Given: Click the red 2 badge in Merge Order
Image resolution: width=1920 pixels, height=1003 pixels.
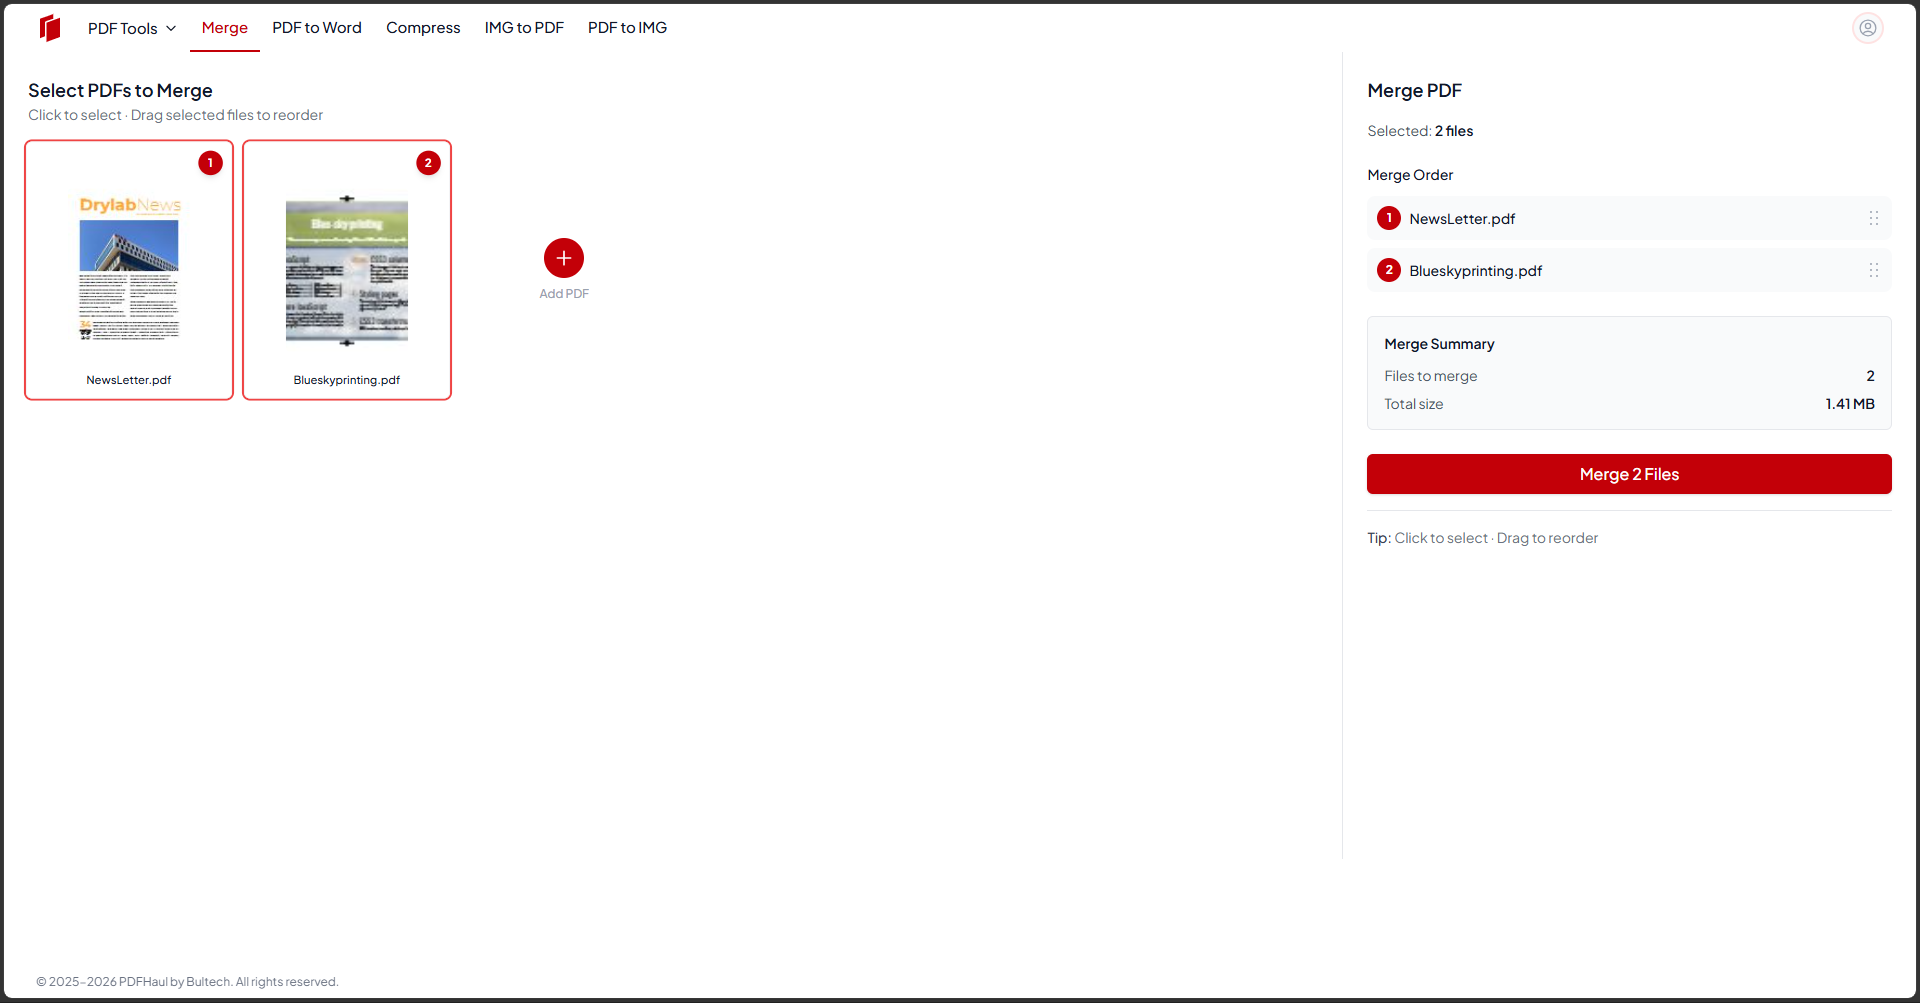Looking at the screenshot, I should pos(1388,270).
